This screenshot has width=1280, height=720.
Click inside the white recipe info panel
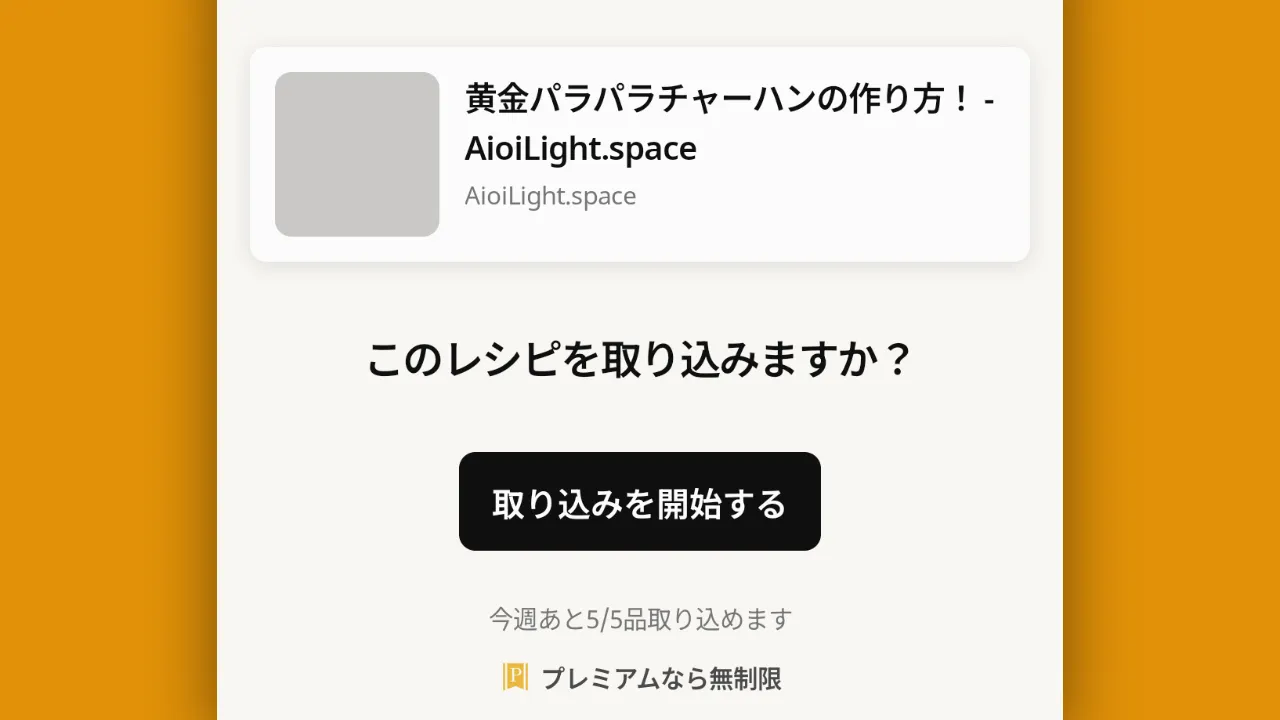click(x=639, y=153)
